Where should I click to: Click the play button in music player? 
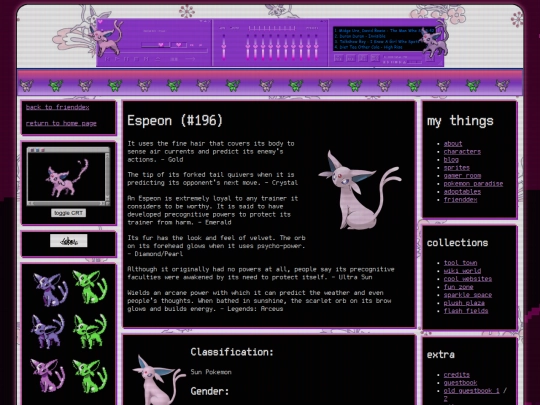[x=117, y=59]
